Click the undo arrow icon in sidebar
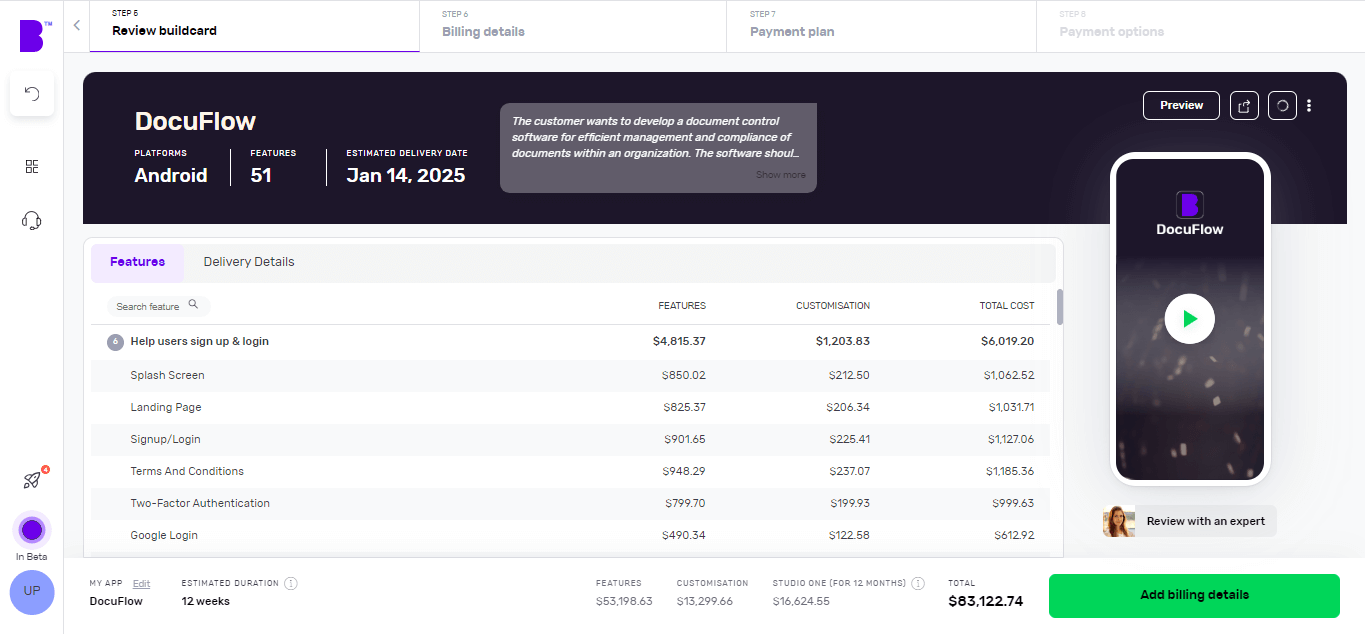1365x634 pixels. click(x=32, y=94)
